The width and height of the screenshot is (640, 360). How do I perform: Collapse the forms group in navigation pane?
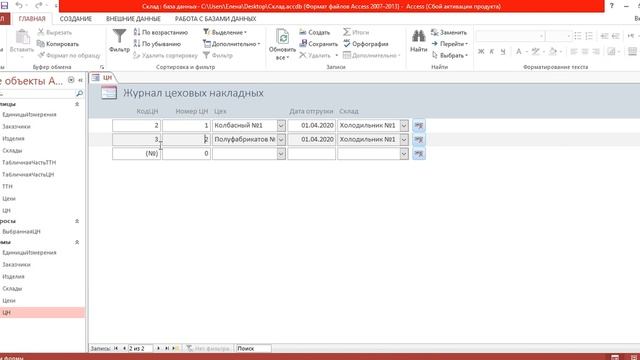tap(77, 242)
